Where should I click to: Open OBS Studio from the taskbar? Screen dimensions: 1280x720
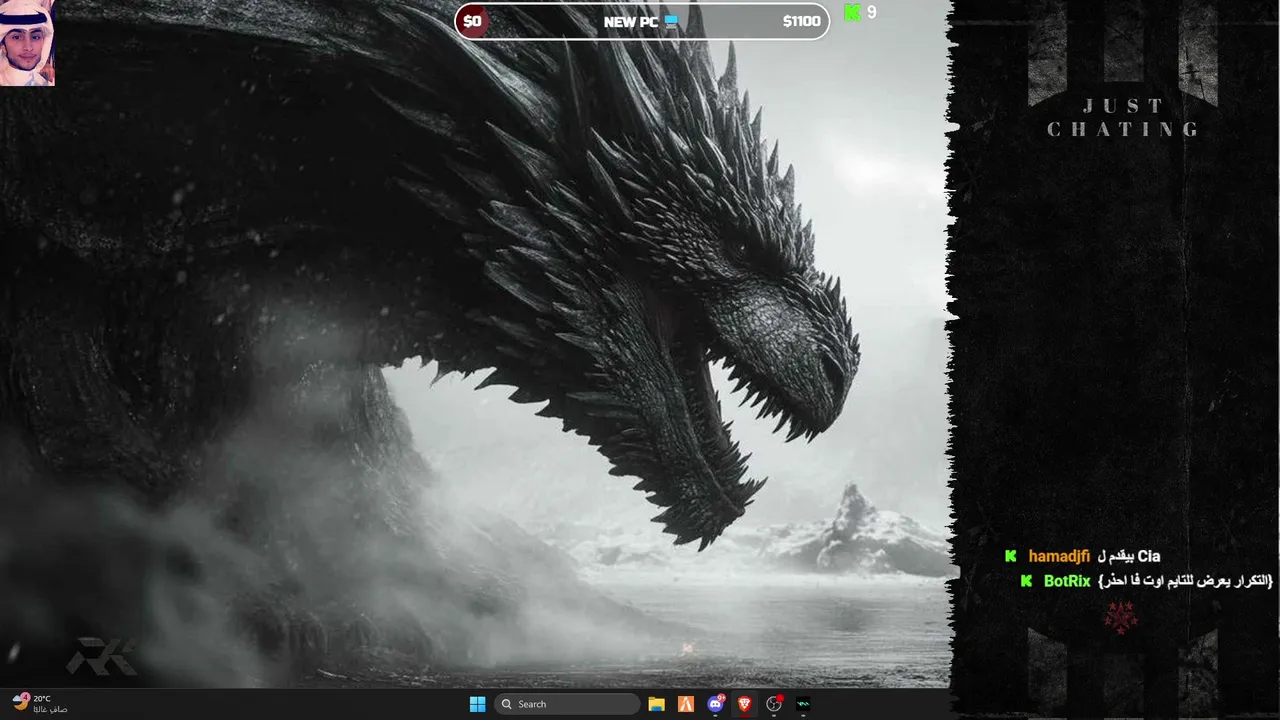pos(773,704)
